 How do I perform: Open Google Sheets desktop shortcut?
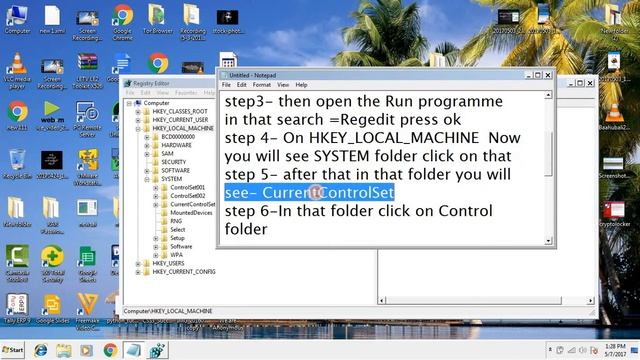87,264
